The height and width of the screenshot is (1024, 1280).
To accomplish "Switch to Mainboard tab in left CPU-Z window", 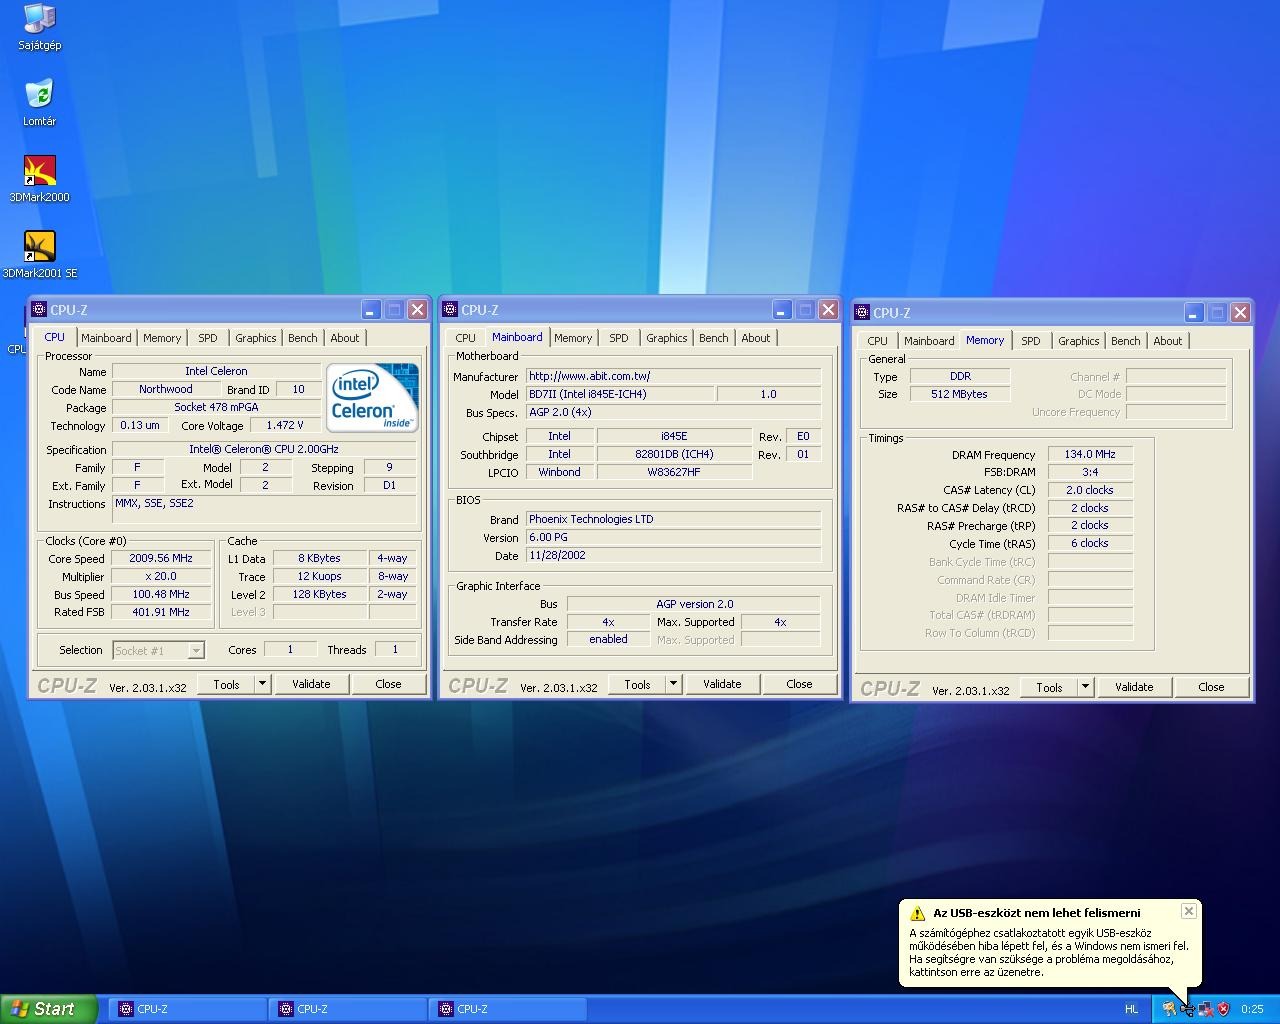I will [106, 338].
